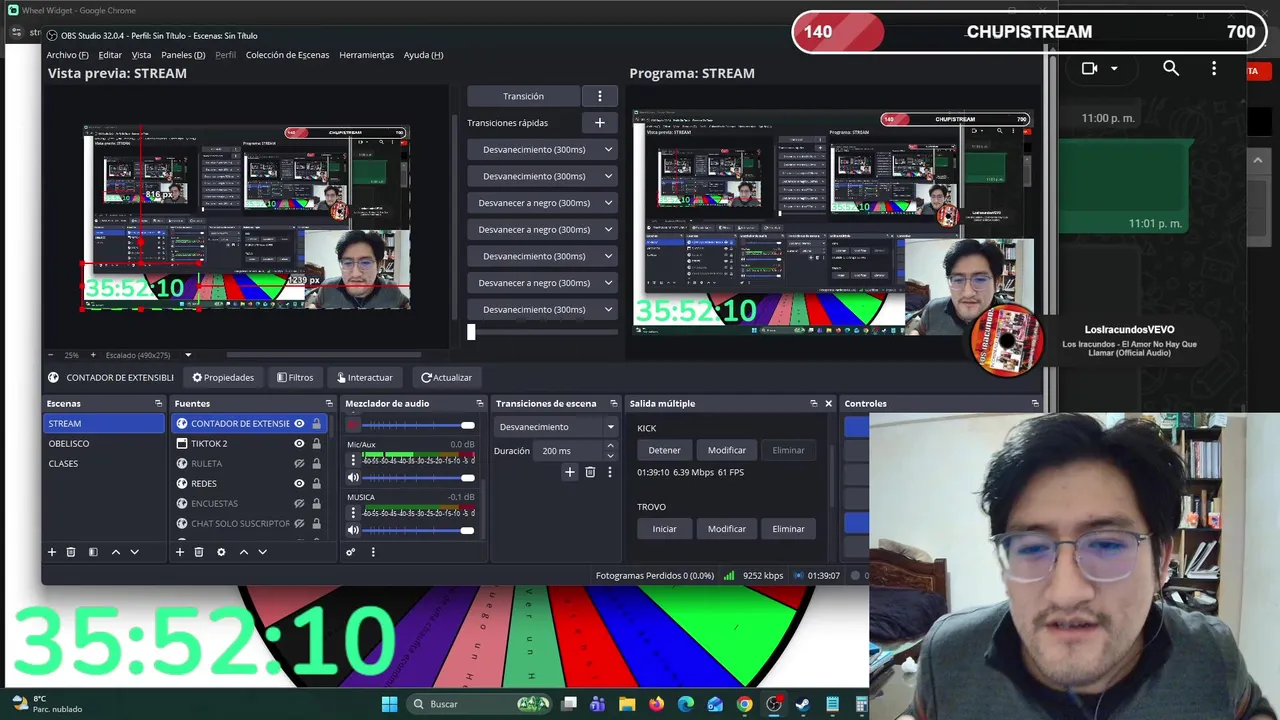Viewport: 1280px width, 720px height.
Task: Open the Vista menu
Action: (141, 55)
